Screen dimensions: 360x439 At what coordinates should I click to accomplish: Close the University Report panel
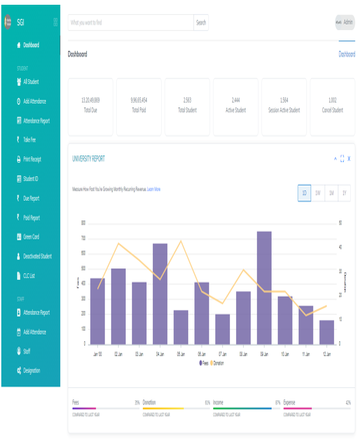pos(349,159)
